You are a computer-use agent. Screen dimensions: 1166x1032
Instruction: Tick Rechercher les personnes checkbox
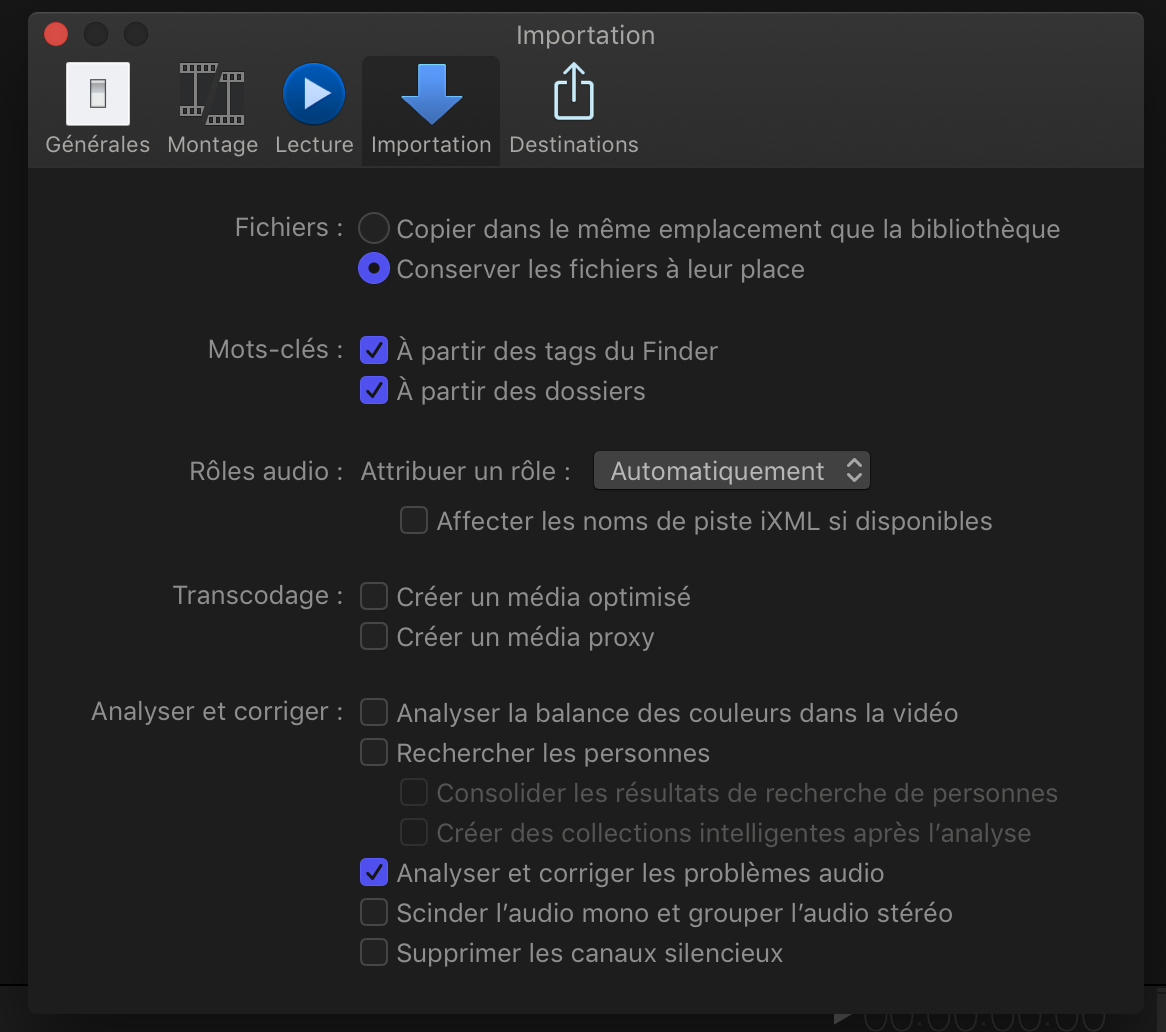(x=374, y=752)
